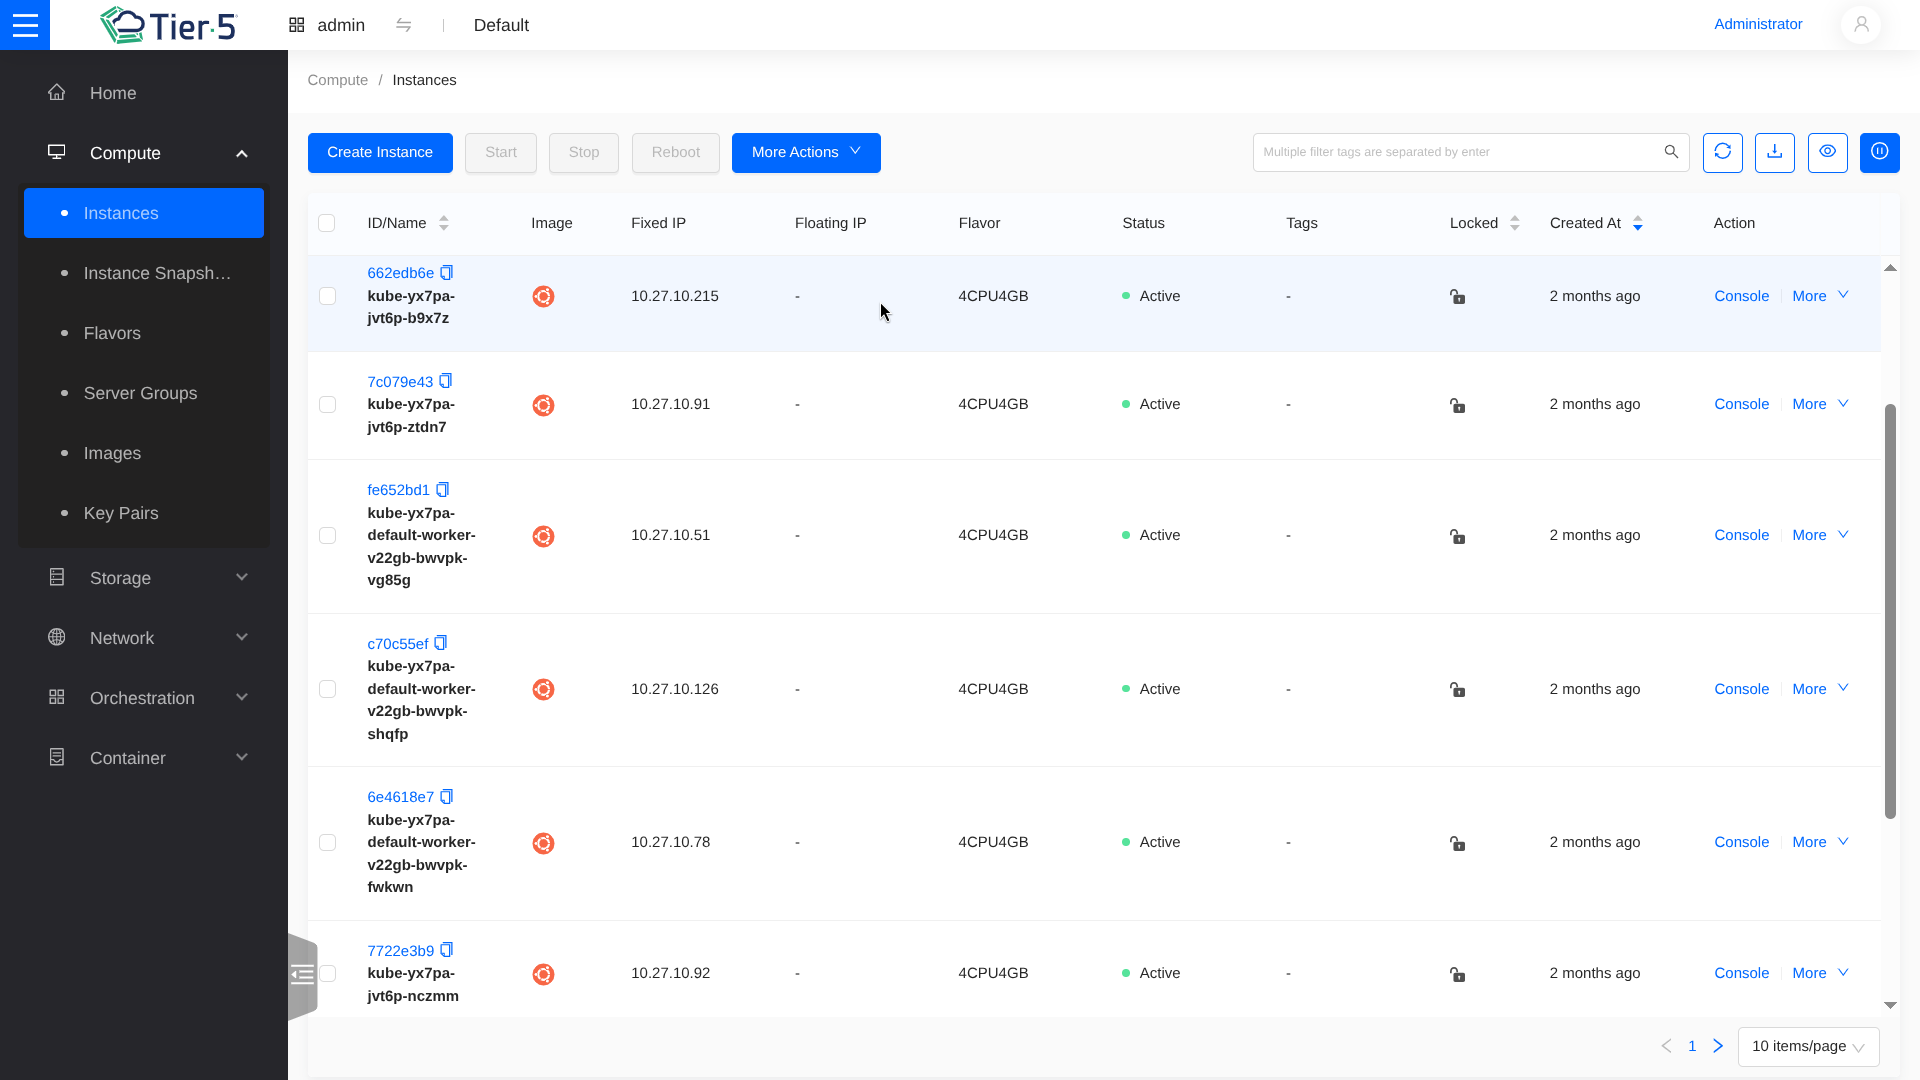Click the pause auto-refresh icon button
Viewport: 1920px width, 1080px height.
pos(1879,152)
